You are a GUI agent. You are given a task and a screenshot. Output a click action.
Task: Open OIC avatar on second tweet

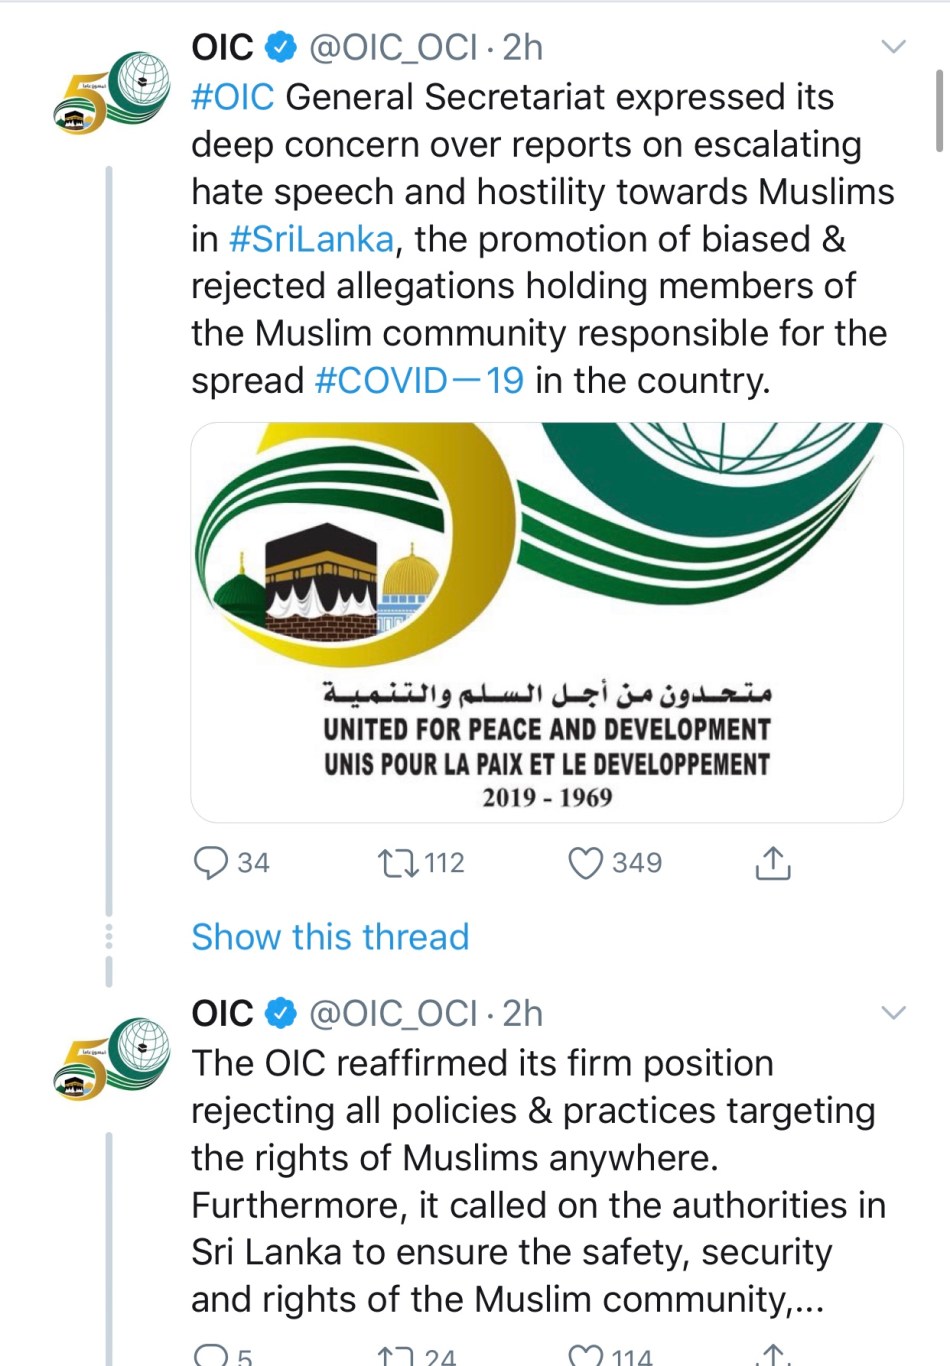[111, 1059]
